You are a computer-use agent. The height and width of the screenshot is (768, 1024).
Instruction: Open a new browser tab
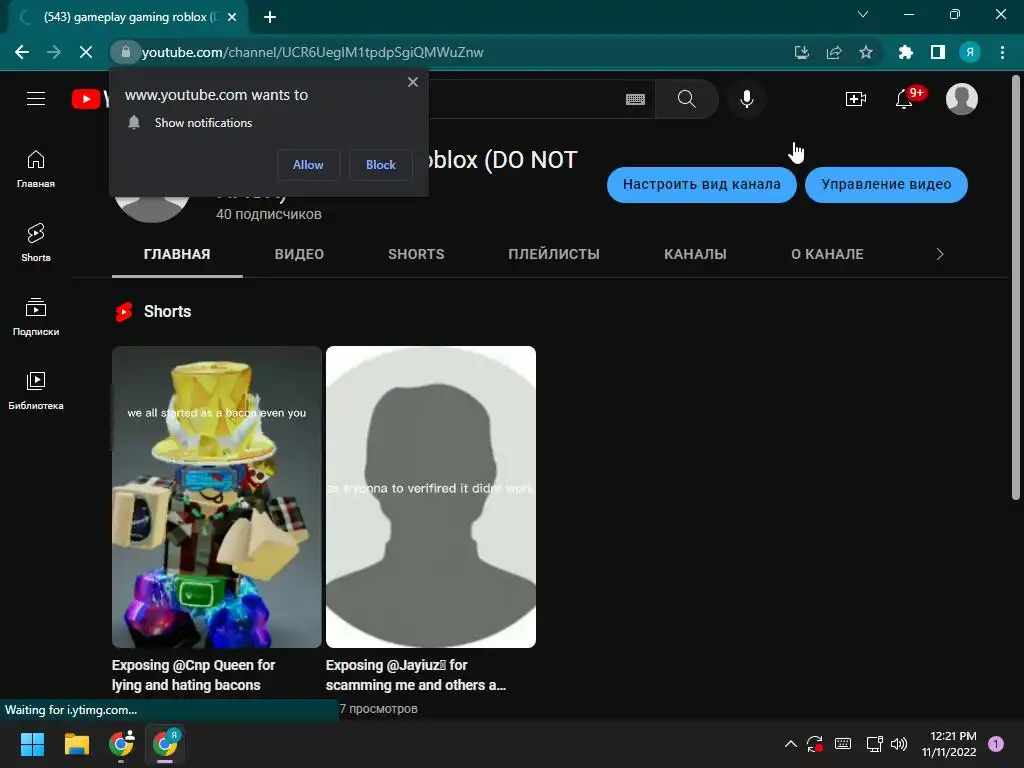click(270, 18)
